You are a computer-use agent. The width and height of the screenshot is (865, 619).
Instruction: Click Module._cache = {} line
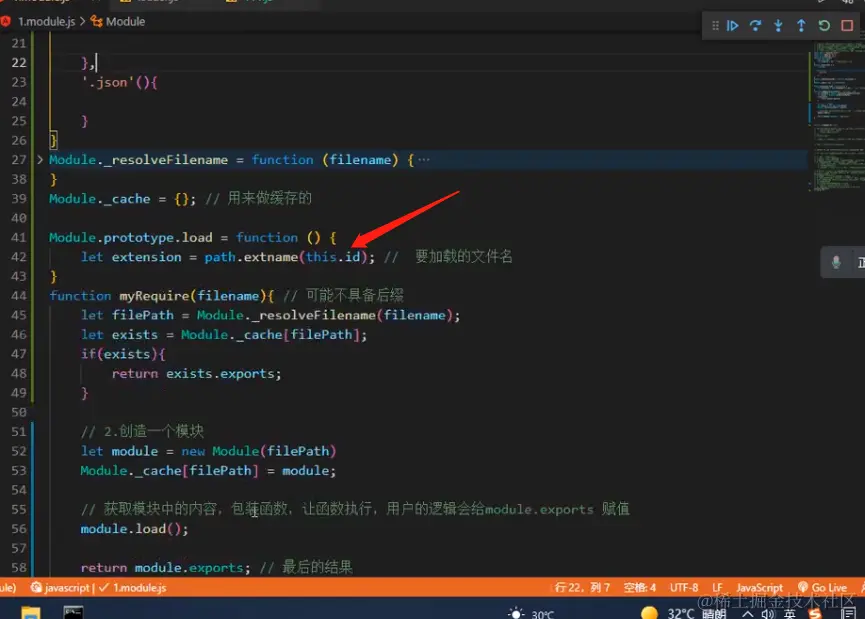[122, 199]
